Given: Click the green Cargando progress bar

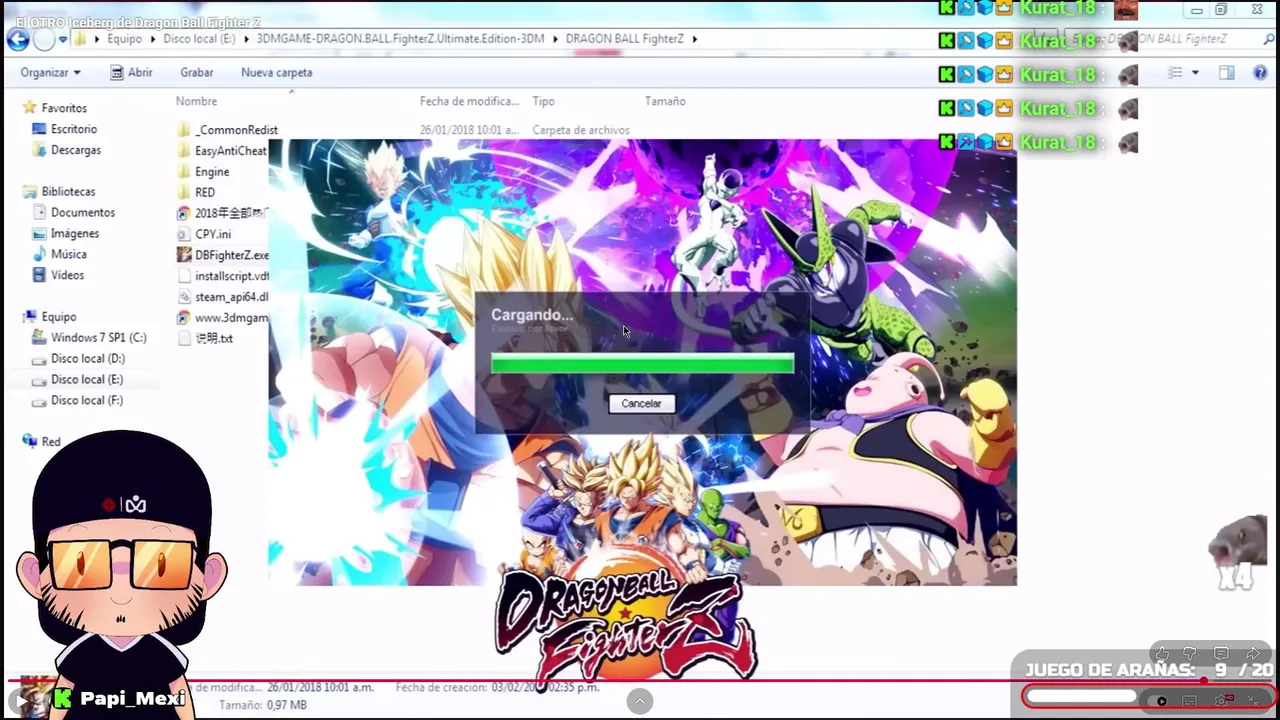Looking at the screenshot, I should [x=642, y=363].
